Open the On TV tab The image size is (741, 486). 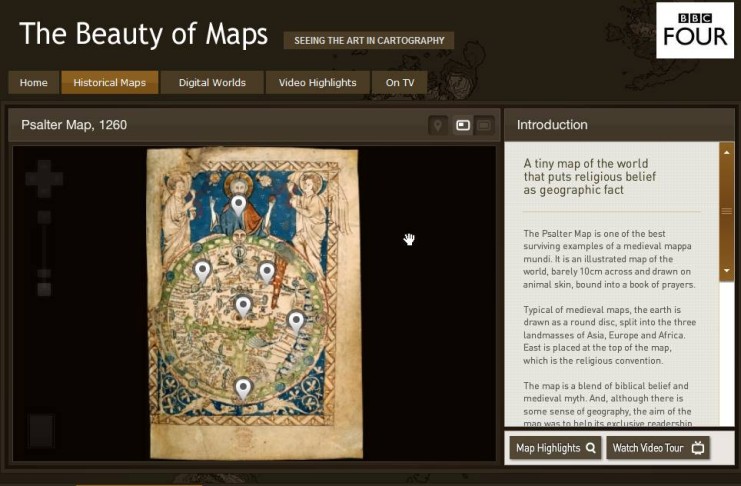(400, 83)
